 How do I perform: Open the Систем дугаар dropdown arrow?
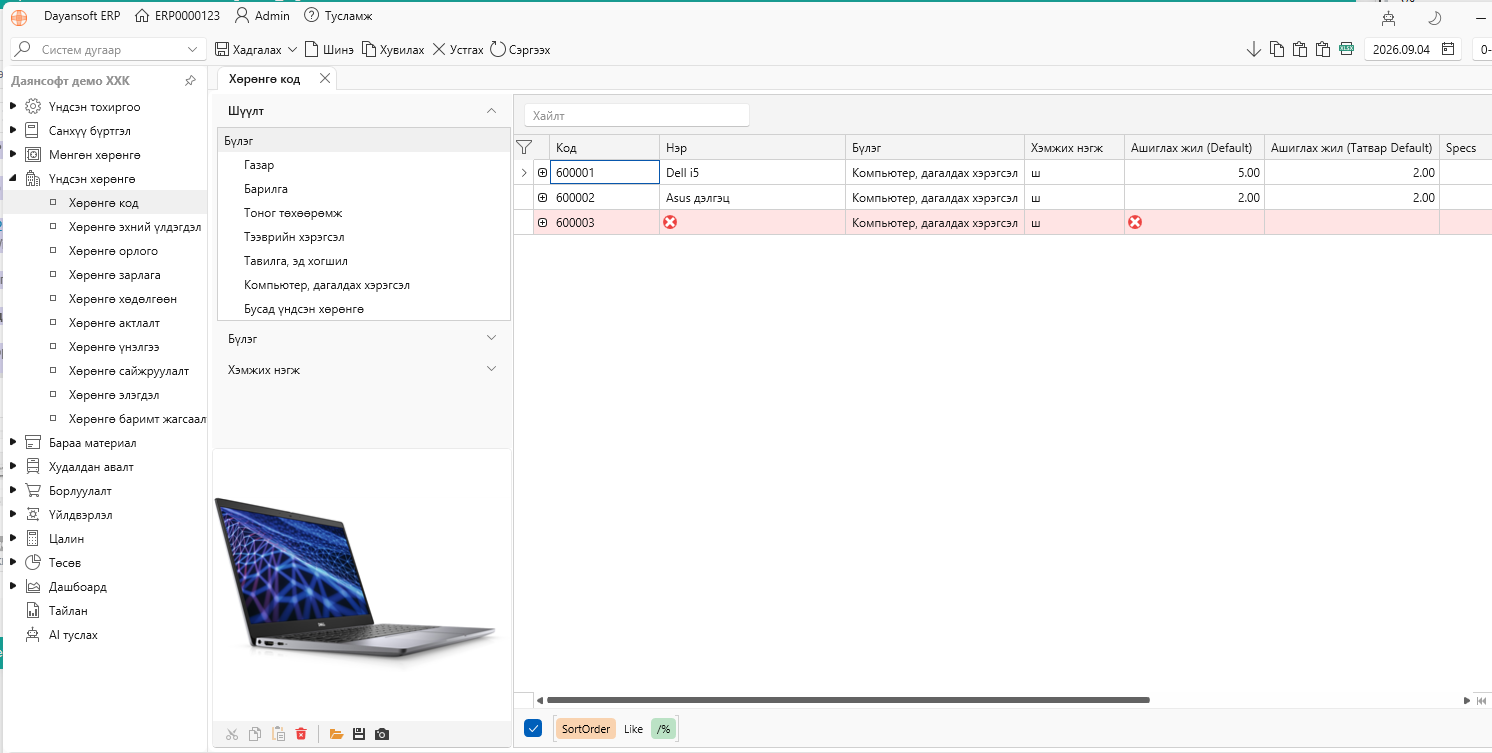click(x=193, y=49)
